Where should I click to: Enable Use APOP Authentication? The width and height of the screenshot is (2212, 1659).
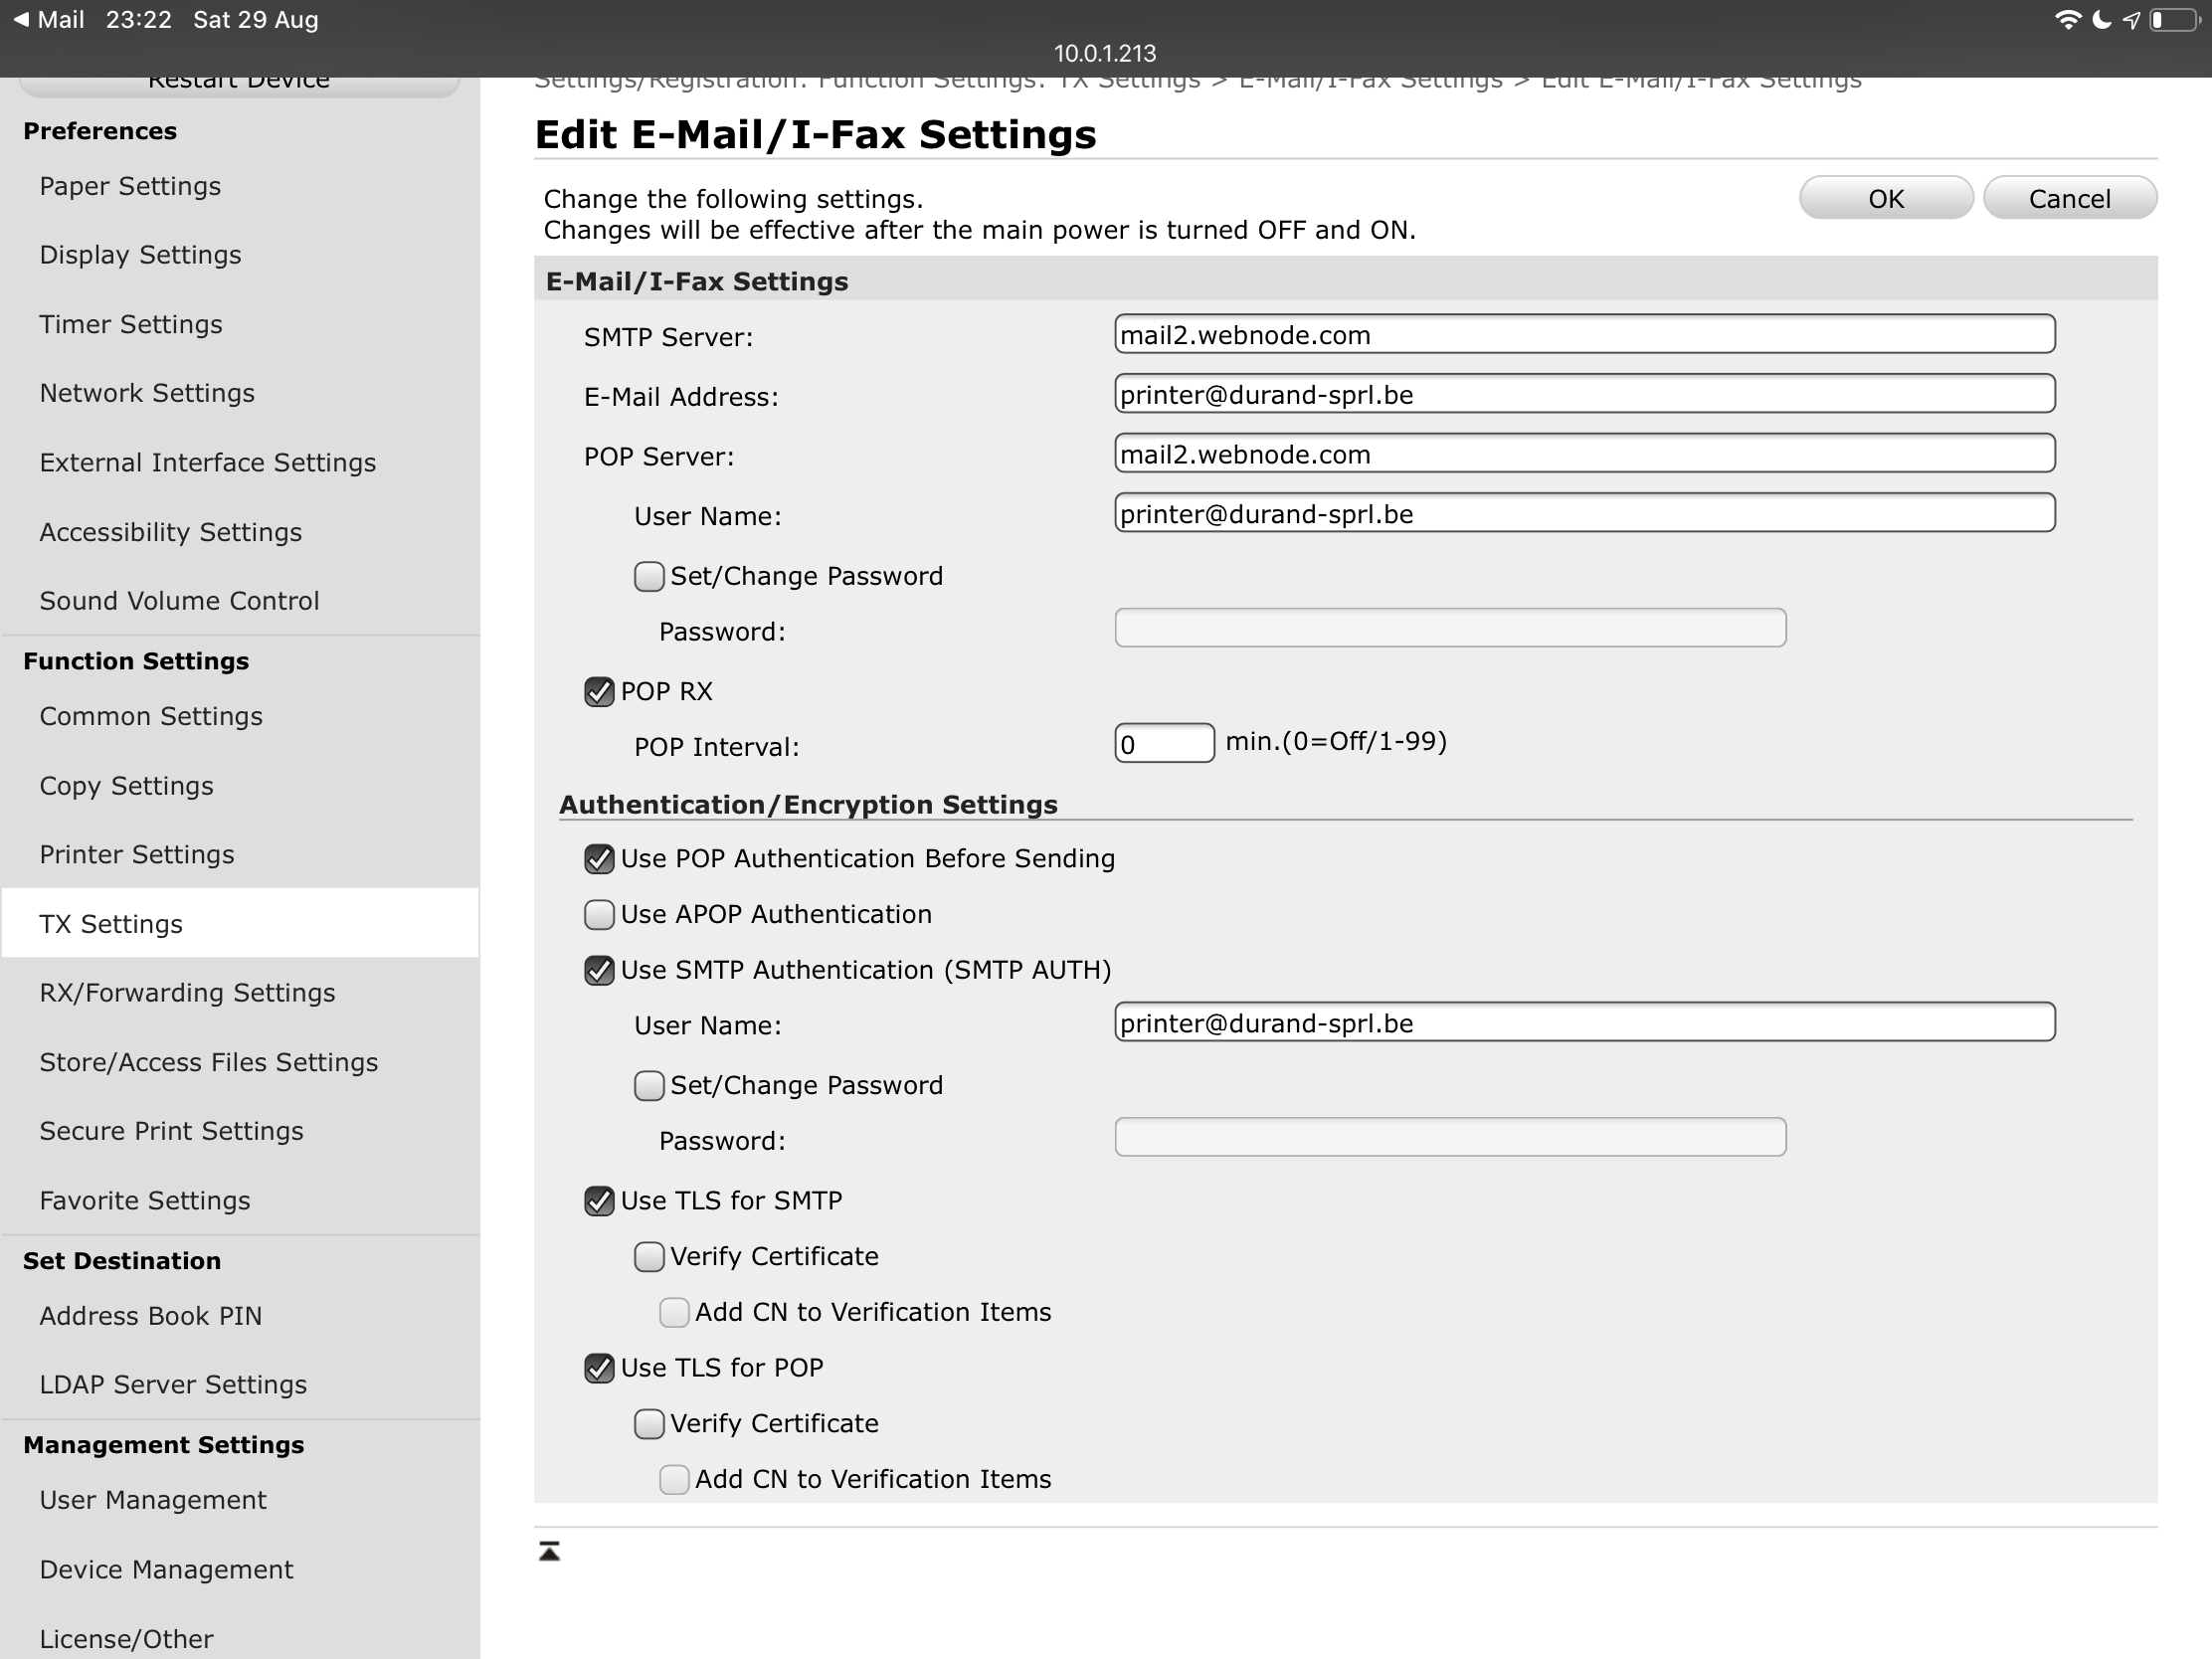click(x=599, y=915)
